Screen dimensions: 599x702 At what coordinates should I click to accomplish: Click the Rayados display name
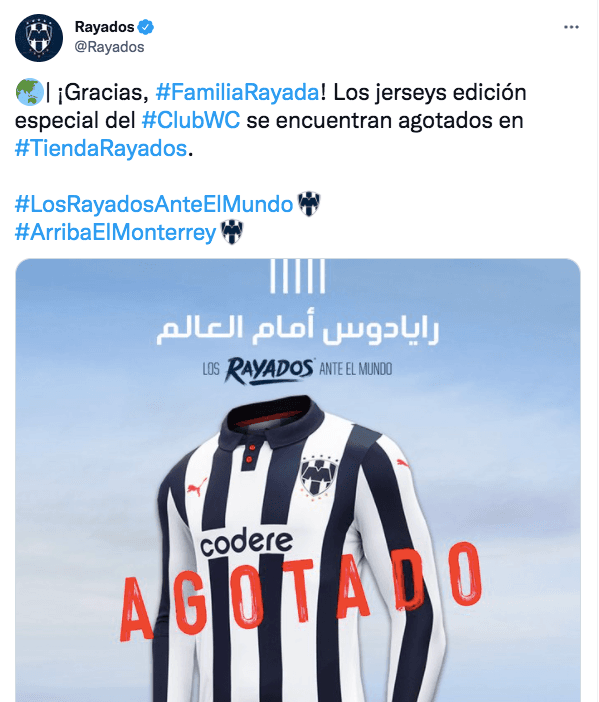(x=104, y=27)
